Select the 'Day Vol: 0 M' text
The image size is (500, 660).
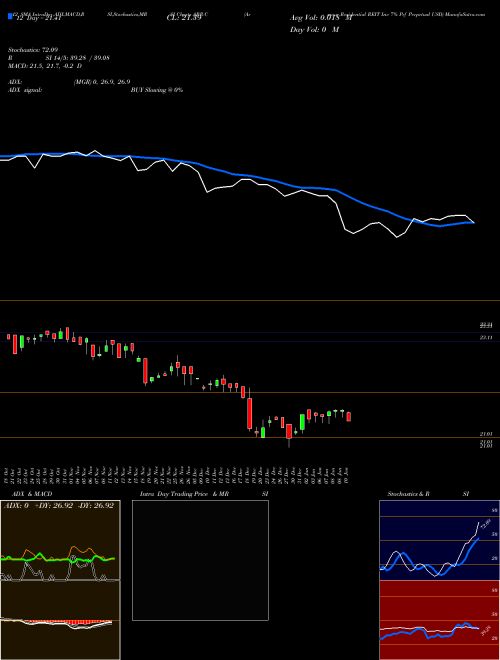pos(314,30)
